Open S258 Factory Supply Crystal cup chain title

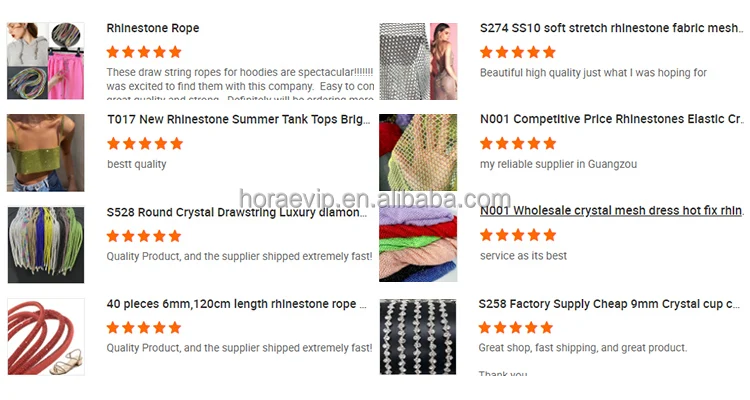[x=609, y=304]
